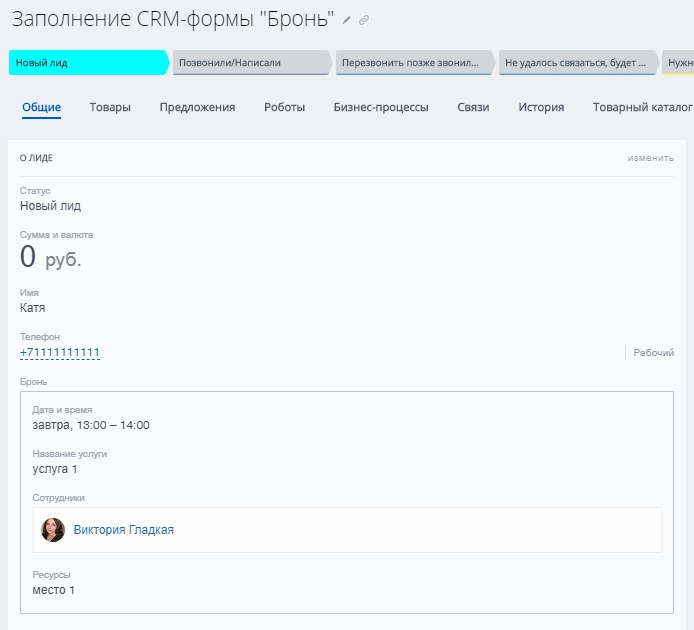Click resource value "место 1"
Screen dimensions: 694x630
[54, 590]
